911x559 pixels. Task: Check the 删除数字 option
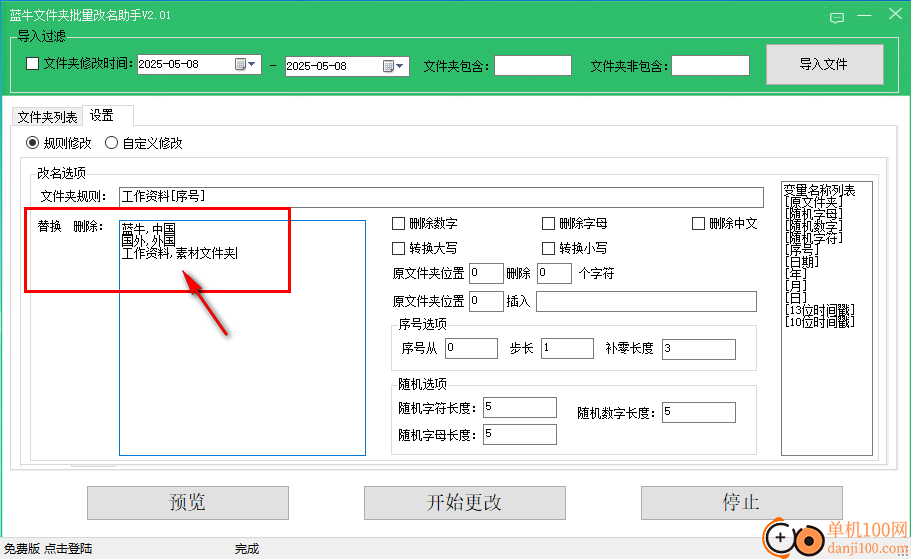pyautogui.click(x=399, y=223)
